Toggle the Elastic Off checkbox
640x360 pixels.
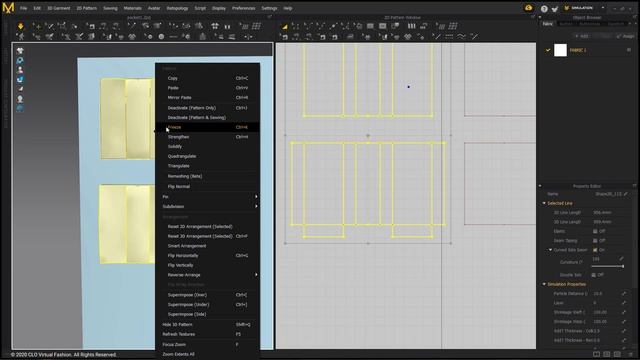pyautogui.click(x=595, y=231)
